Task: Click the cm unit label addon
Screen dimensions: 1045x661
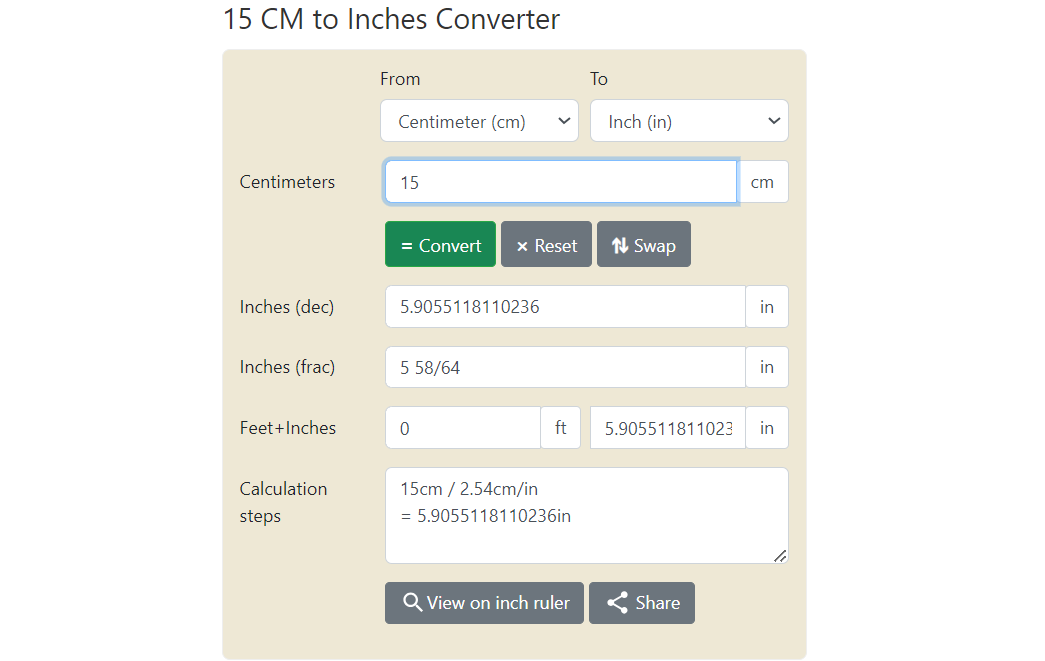Action: [x=762, y=182]
